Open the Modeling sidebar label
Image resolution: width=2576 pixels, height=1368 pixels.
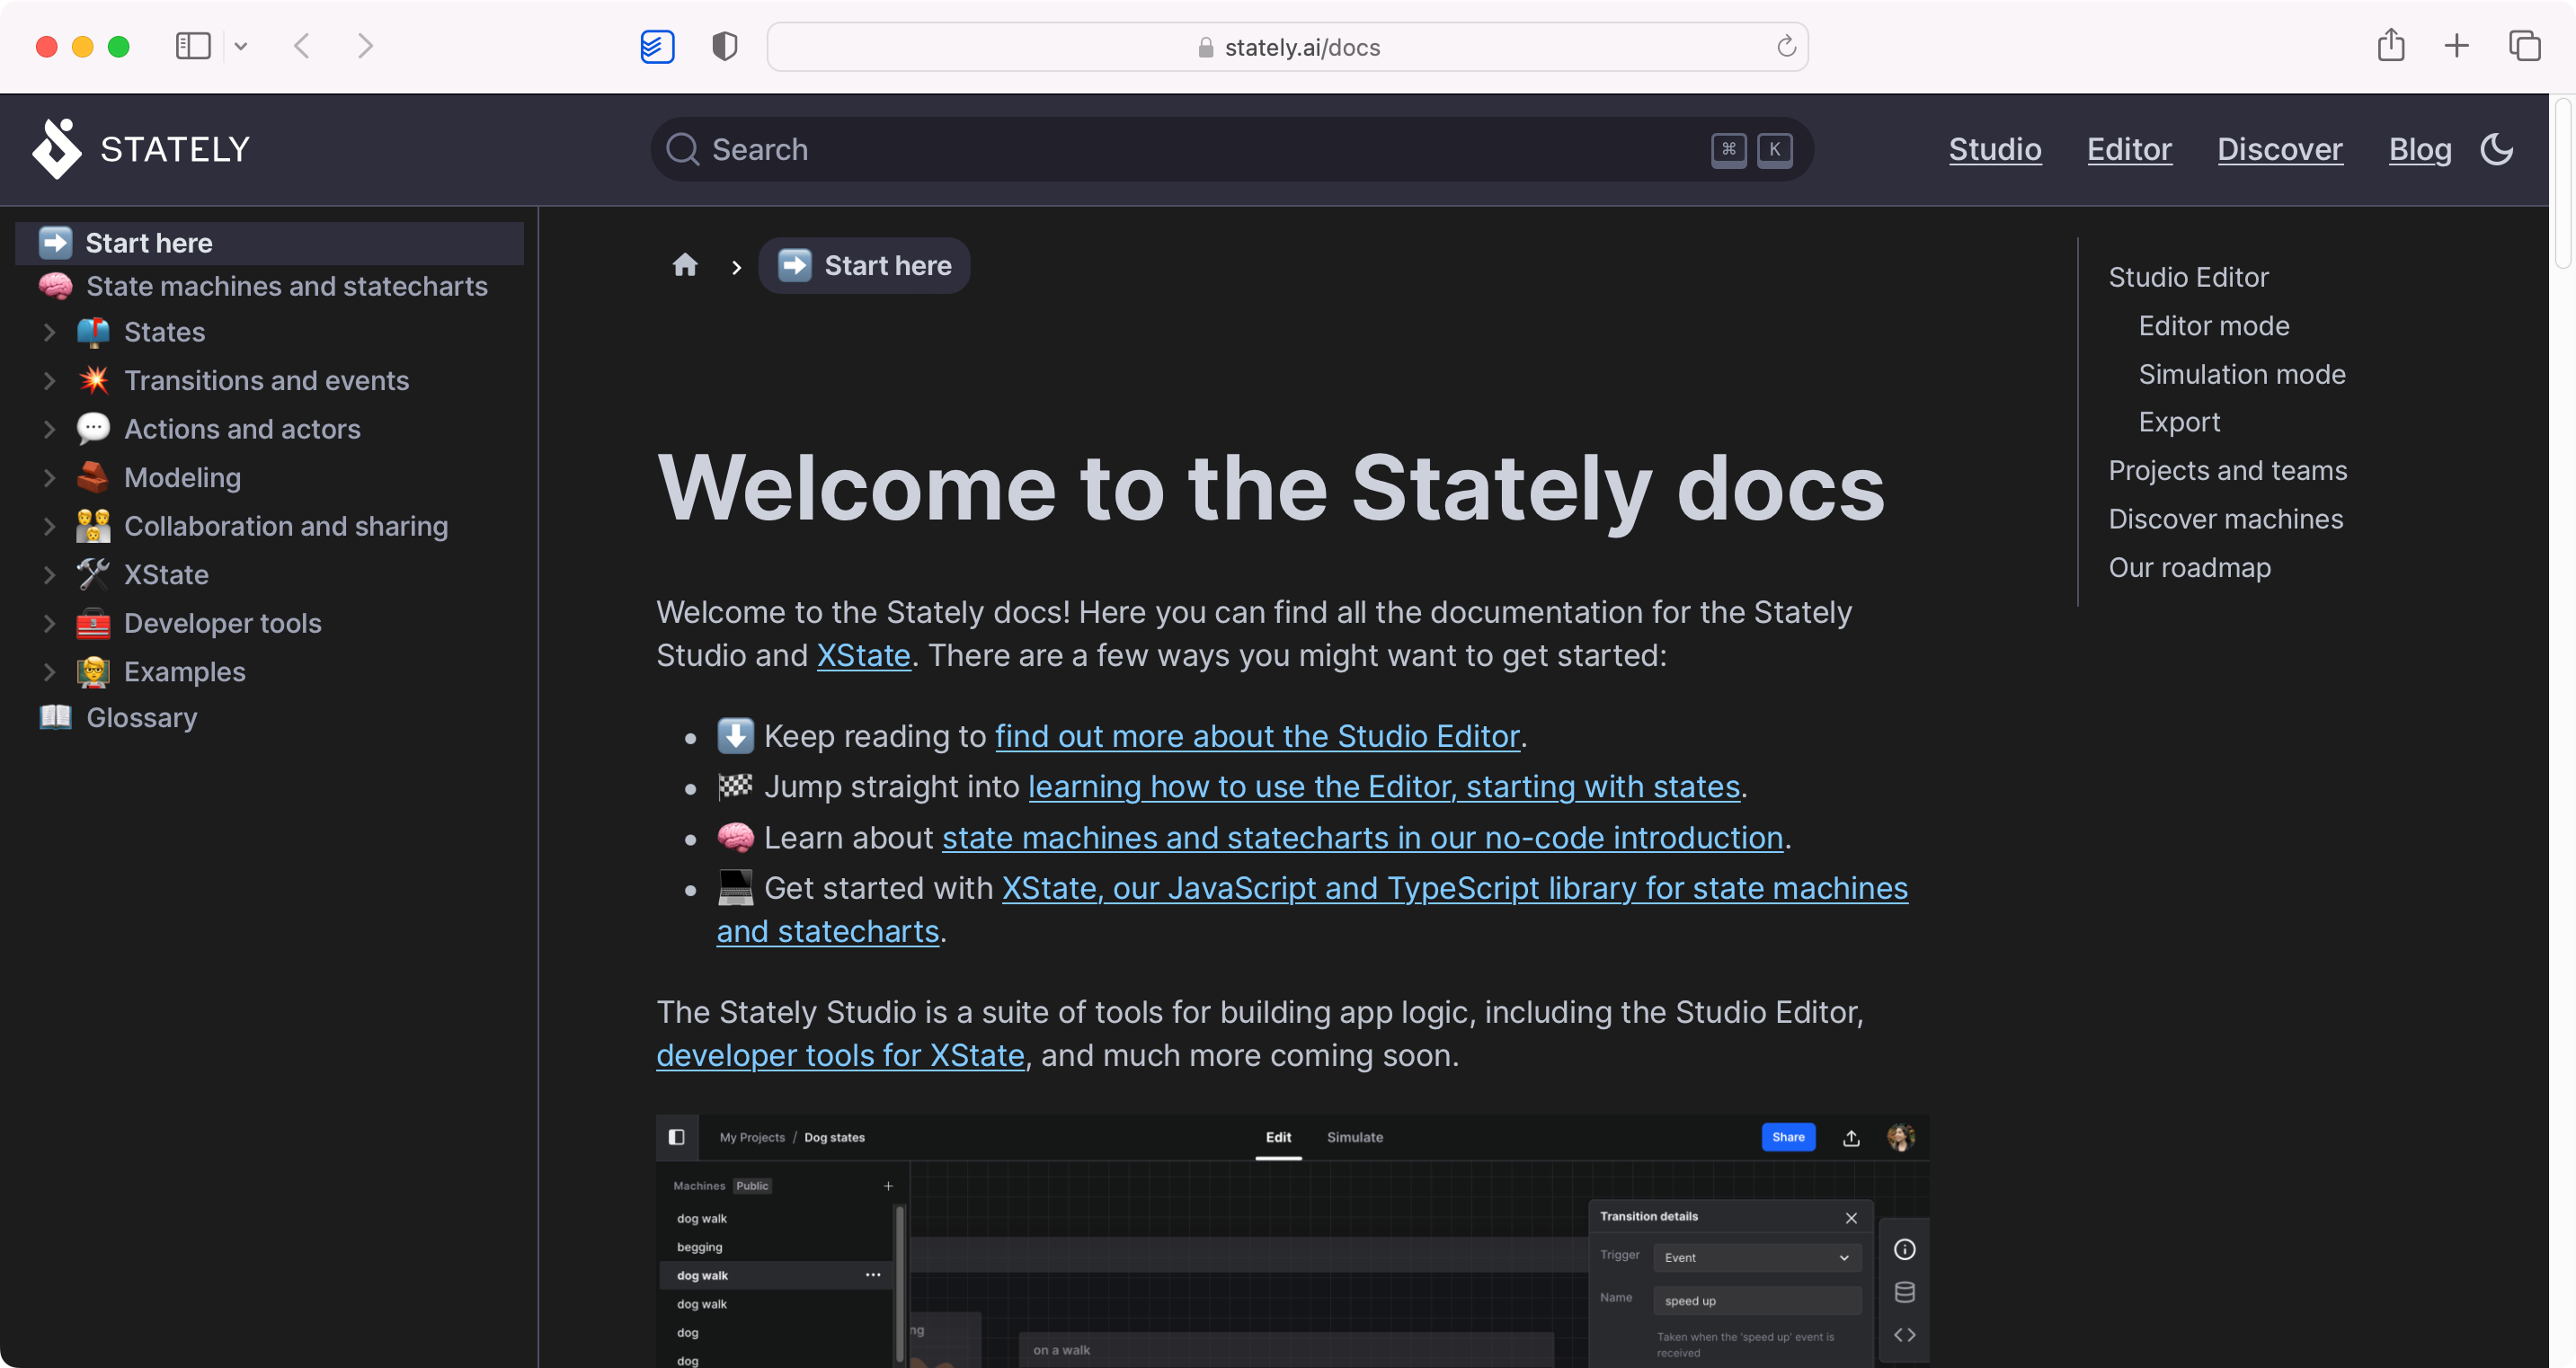(x=182, y=478)
